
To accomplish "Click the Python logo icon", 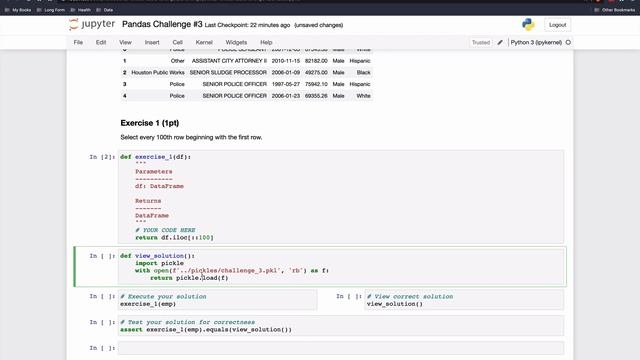I will [x=528, y=24].
